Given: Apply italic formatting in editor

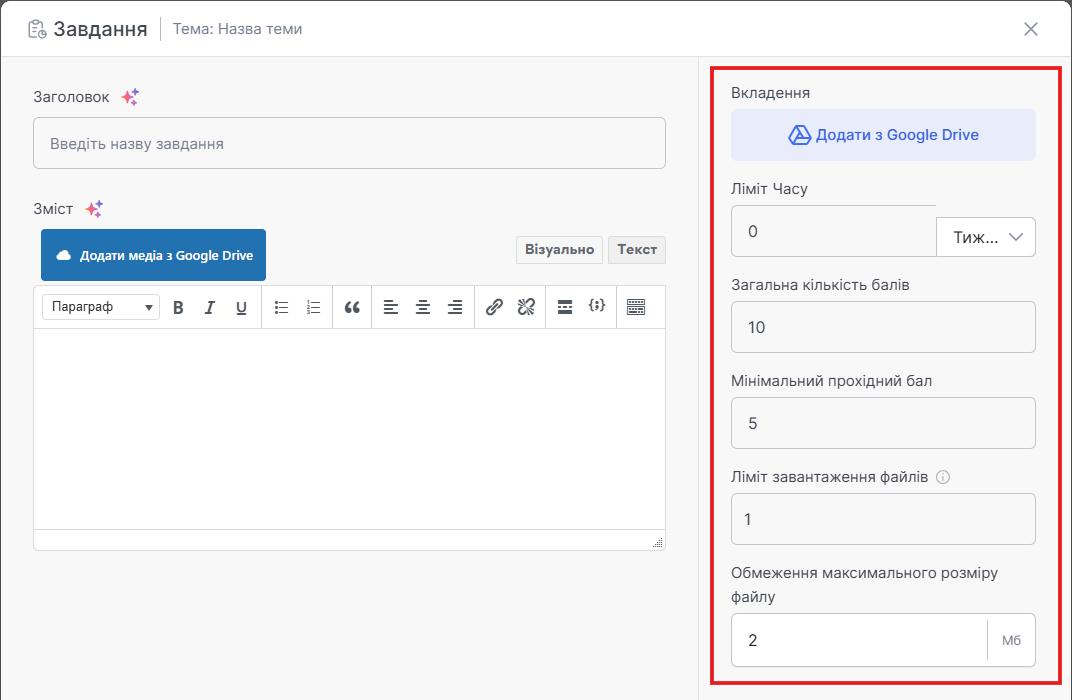Looking at the screenshot, I should point(210,308).
